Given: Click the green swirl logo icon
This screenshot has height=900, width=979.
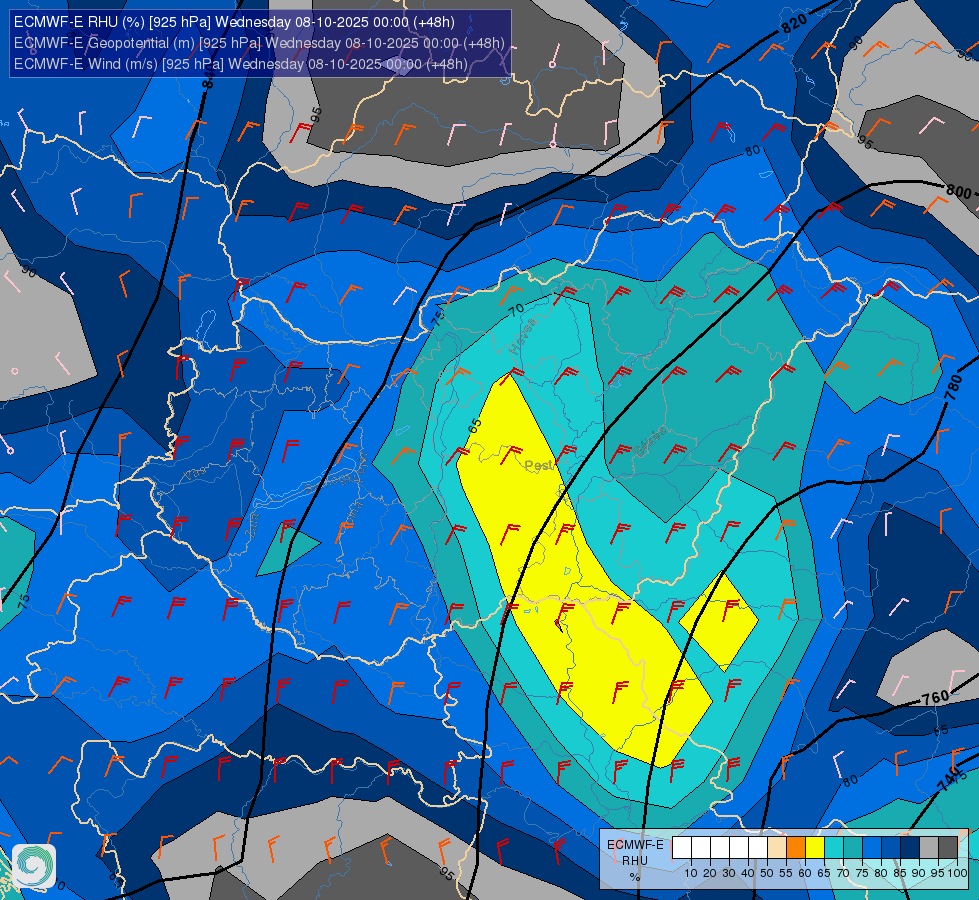Looking at the screenshot, I should tap(34, 866).
